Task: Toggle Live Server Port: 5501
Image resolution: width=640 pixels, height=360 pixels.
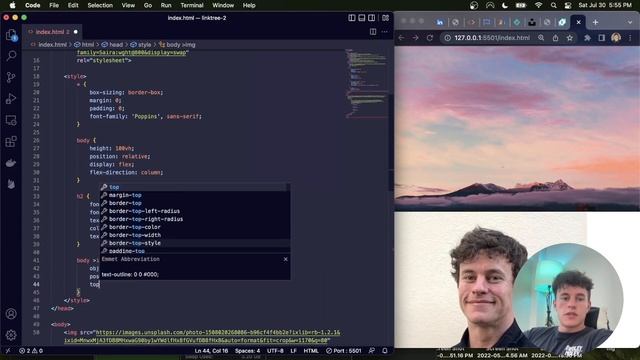Action: click(344, 351)
